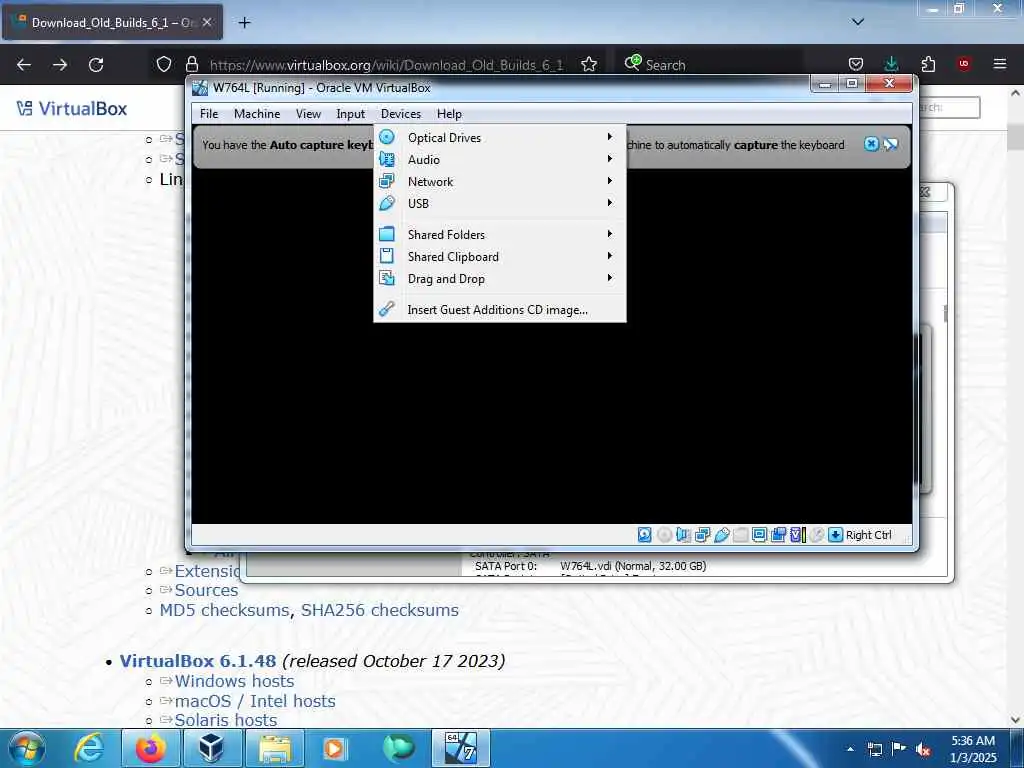Viewport: 1024px width, 768px height.
Task: Open the macOS / Intel hosts link
Action: click(255, 701)
